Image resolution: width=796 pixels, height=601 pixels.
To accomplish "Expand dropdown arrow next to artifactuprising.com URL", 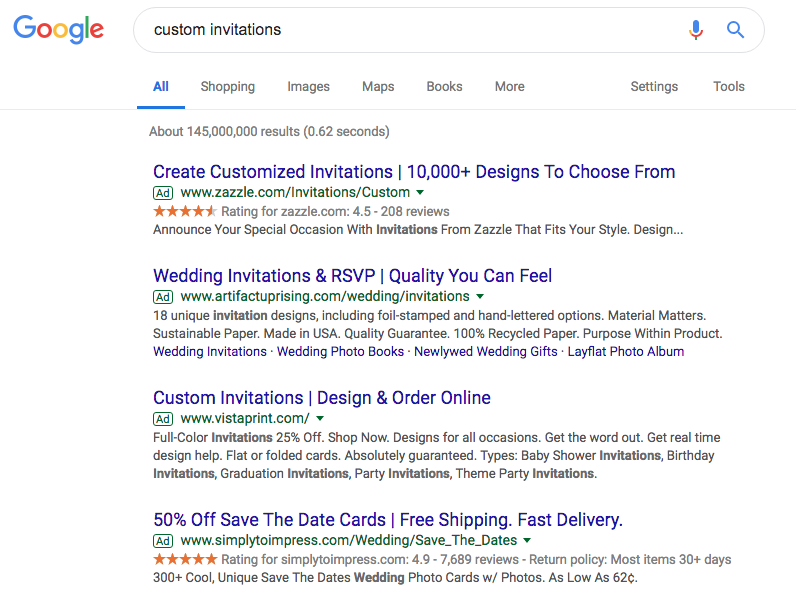I will click(x=480, y=296).
